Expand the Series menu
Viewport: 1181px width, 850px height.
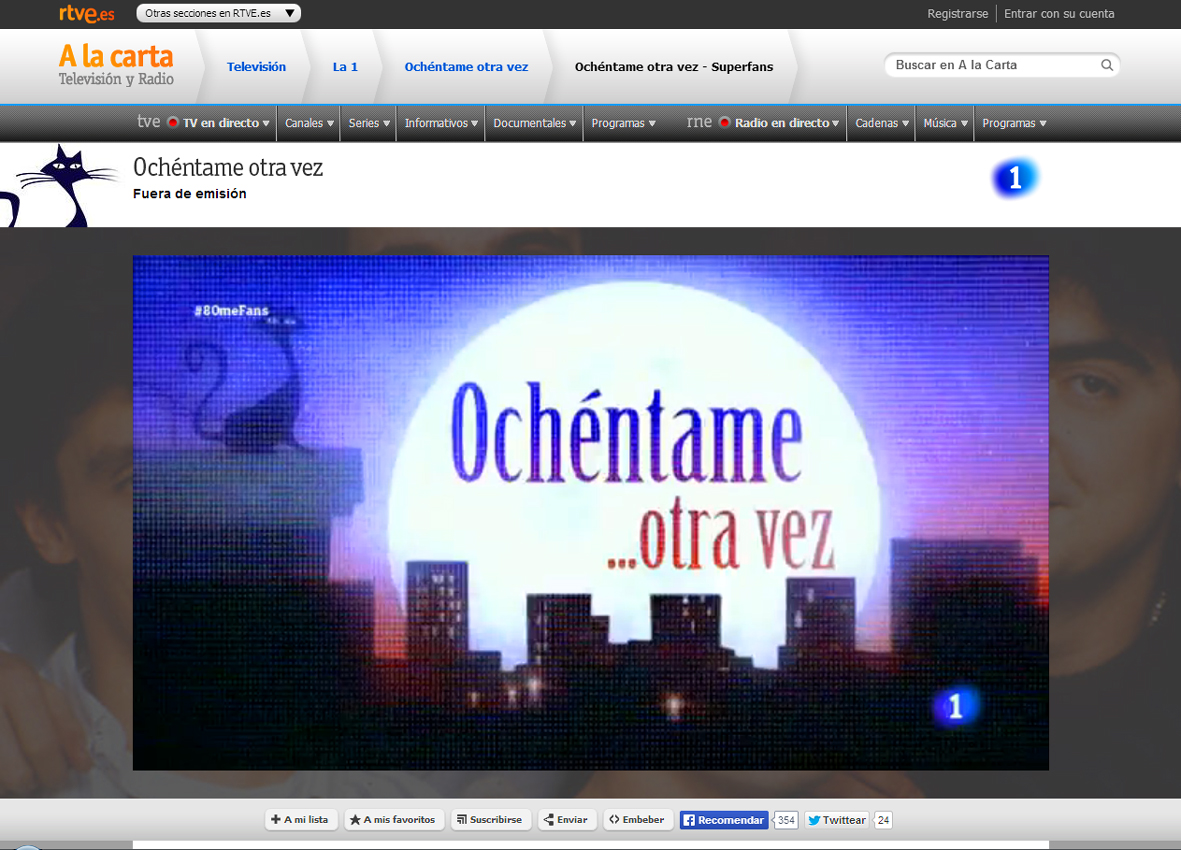click(369, 123)
